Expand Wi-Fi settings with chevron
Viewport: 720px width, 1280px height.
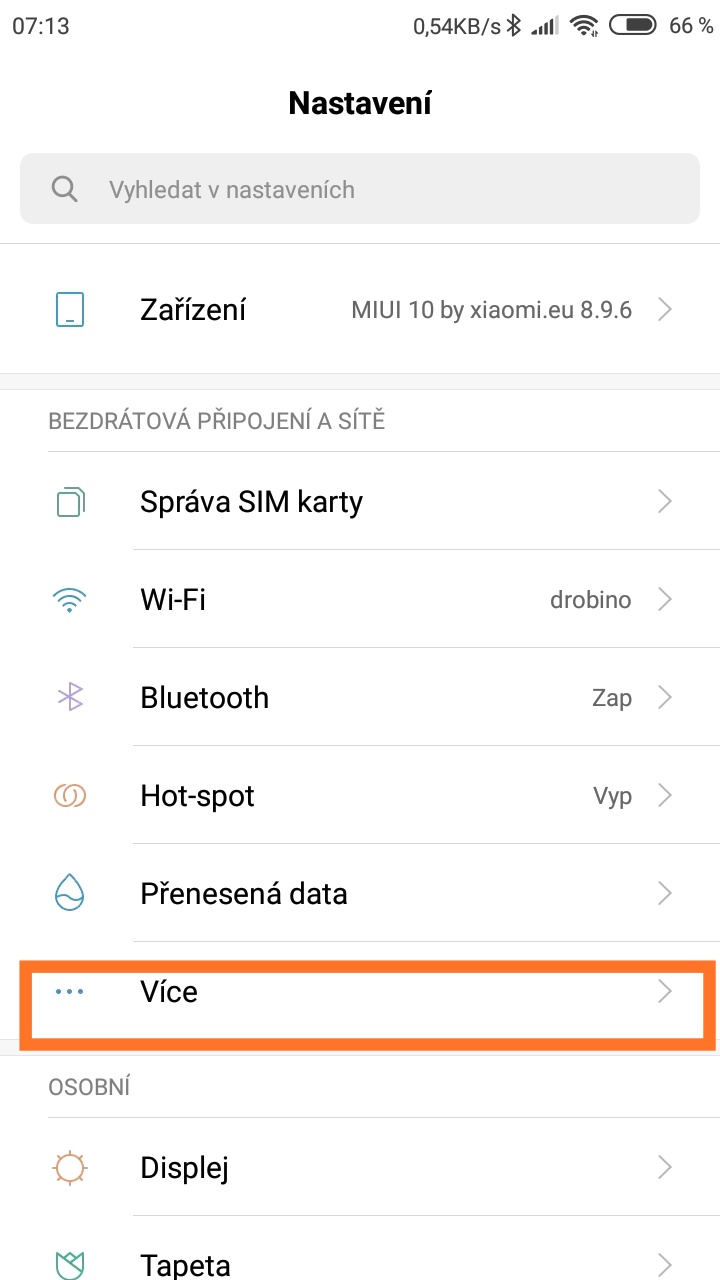point(665,600)
